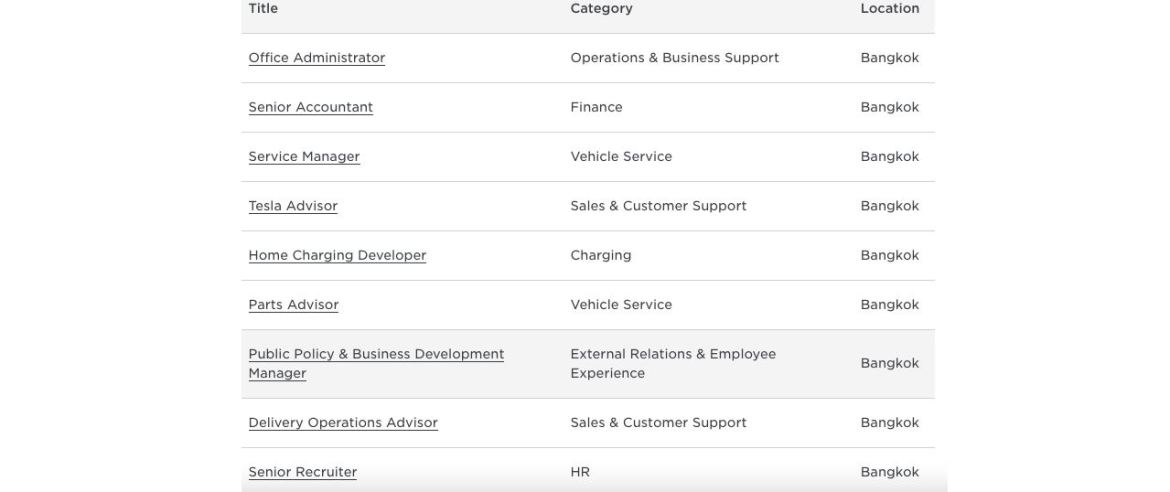Viewport: 1170px width, 492px height.
Task: View the Delivery Operations Advisor role
Action: pyautogui.click(x=343, y=423)
